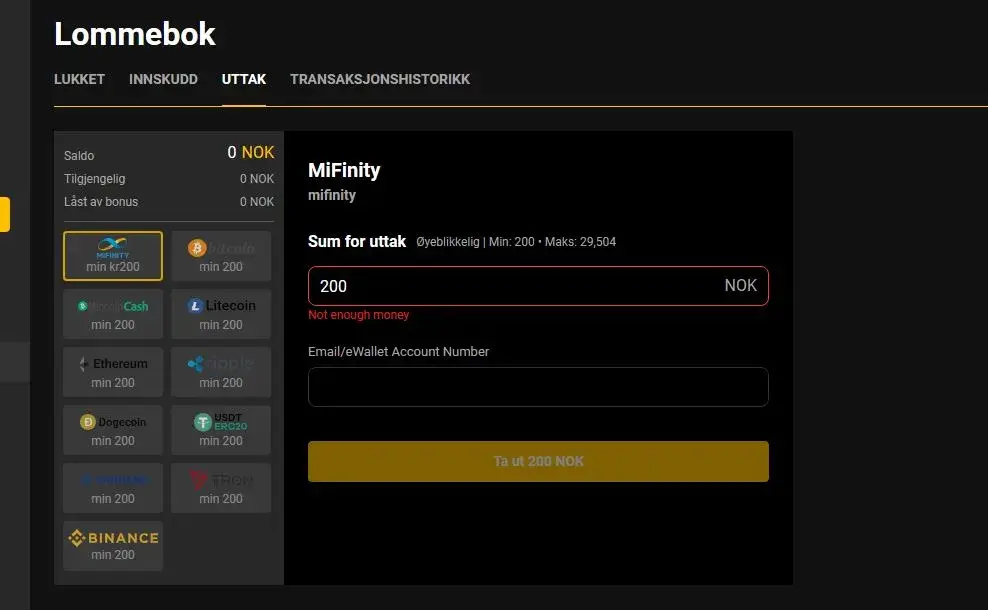Select the dark blue logo tile beside TRON
Image resolution: width=988 pixels, height=610 pixels.
[113, 488]
